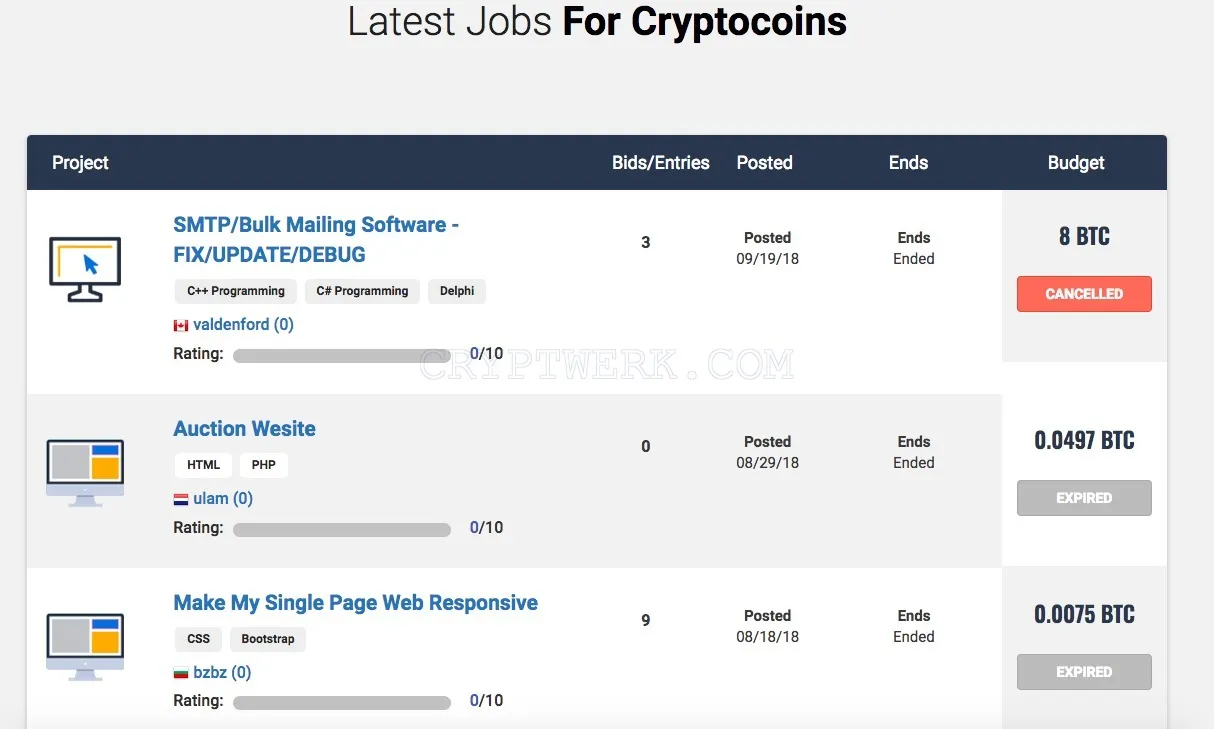Click the monitor cursor icon for SMTP project
Screen dimensions: 1214x729
[85, 269]
